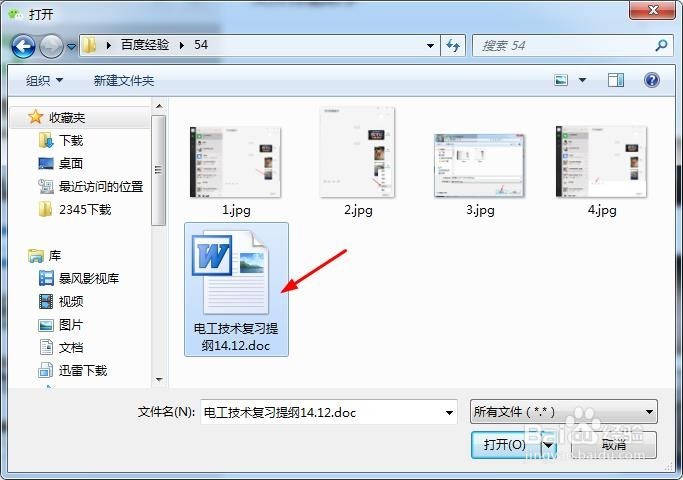Click the 1.jpg file name label
The image size is (683, 480).
pyautogui.click(x=236, y=210)
